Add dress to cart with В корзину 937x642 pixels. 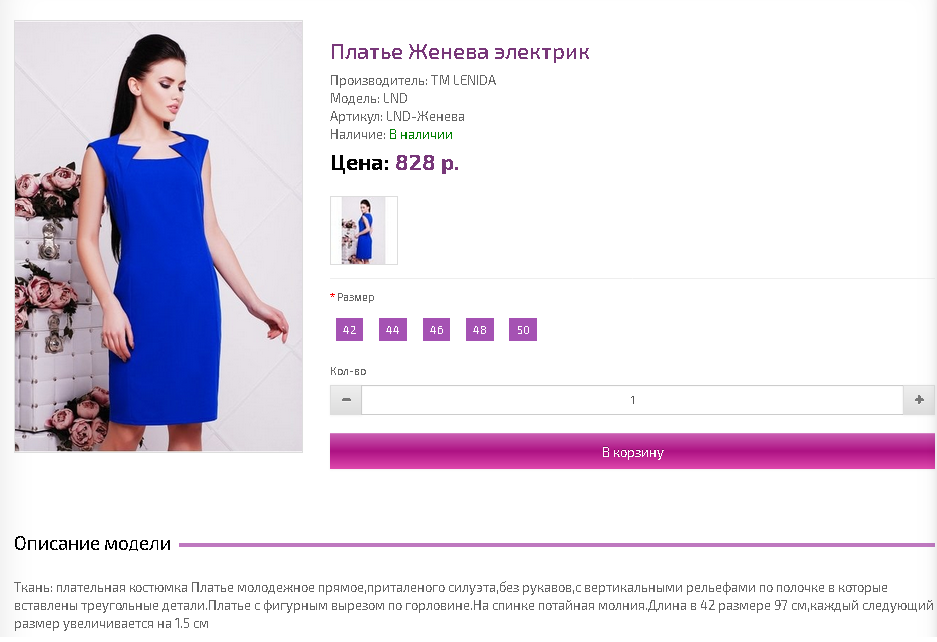coord(632,451)
